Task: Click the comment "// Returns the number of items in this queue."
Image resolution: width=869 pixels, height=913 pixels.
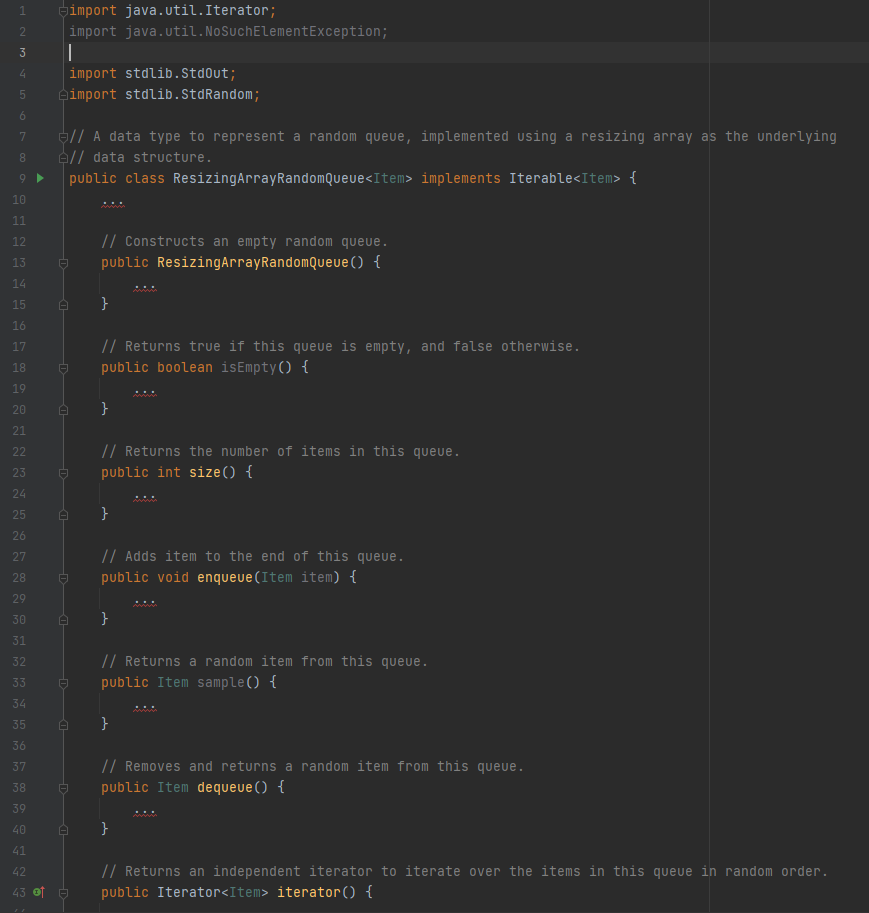Action: [281, 451]
